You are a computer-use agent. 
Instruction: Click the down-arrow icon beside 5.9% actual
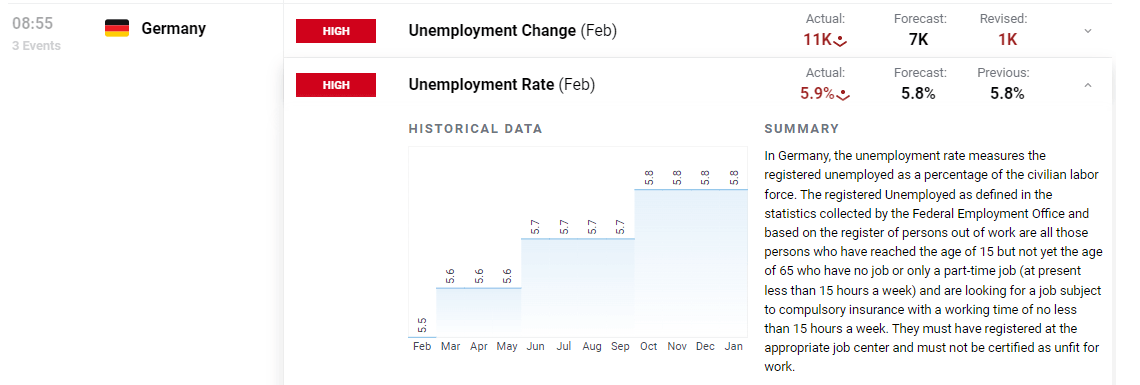point(843,94)
